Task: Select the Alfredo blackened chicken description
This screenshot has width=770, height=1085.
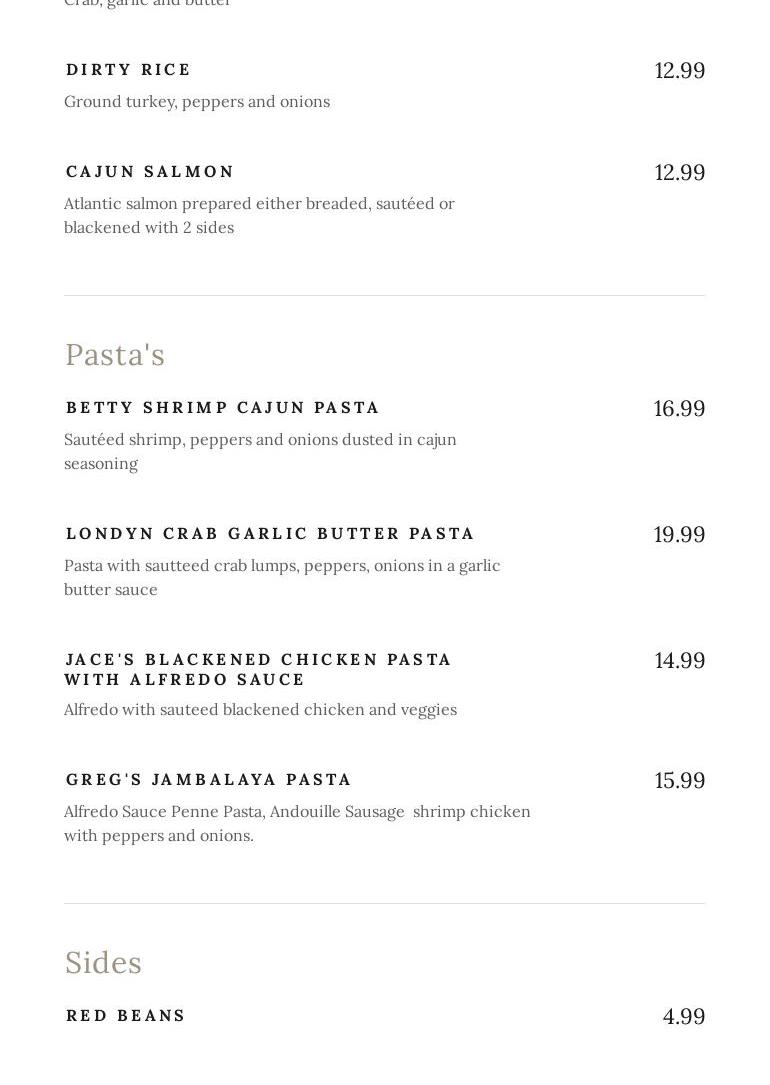Action: point(260,710)
